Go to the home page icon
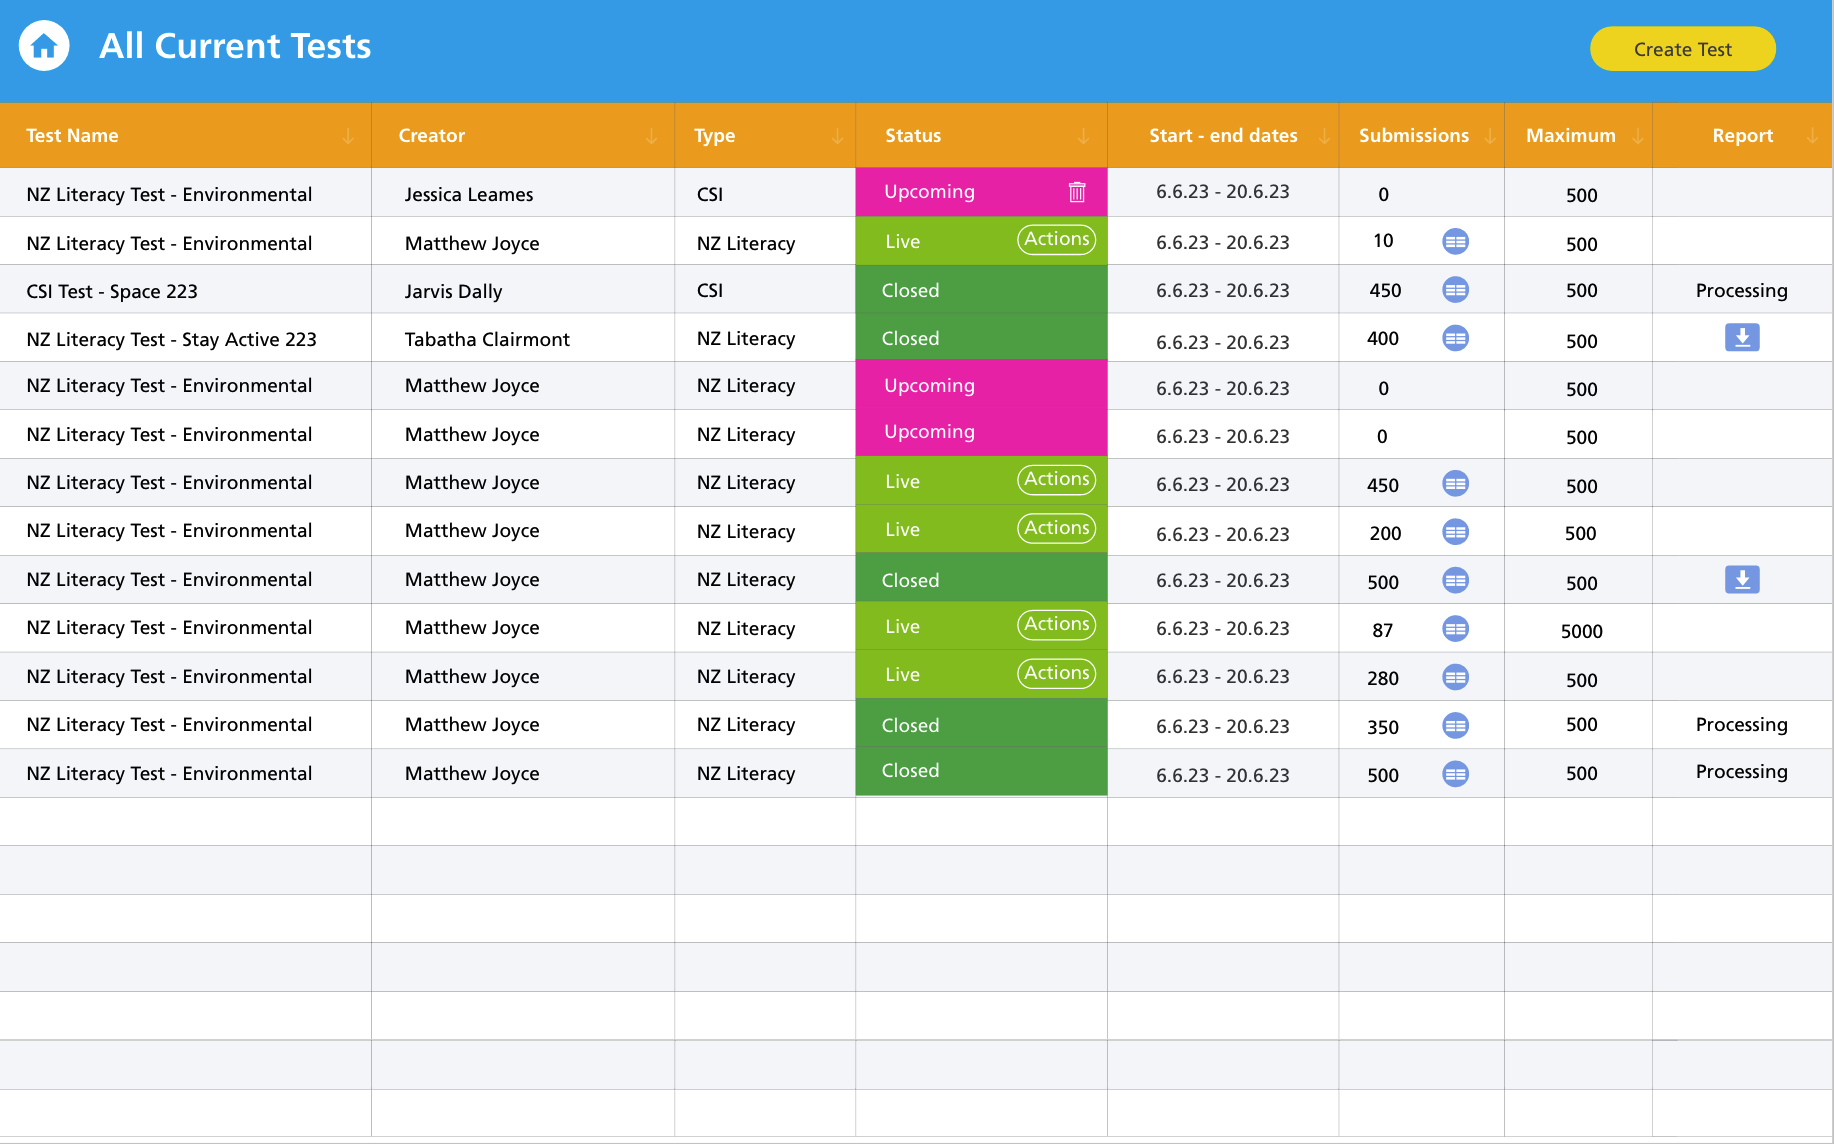 click(x=44, y=46)
